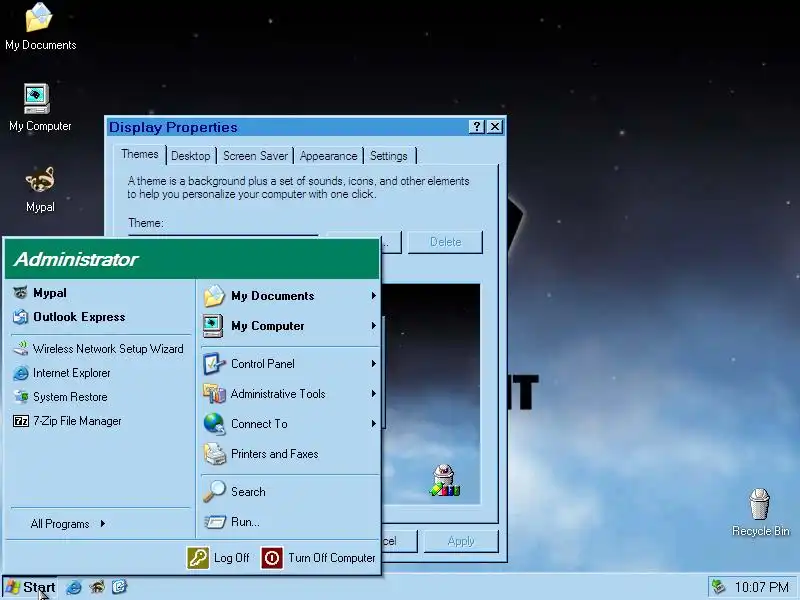Click Apply in Display Properties
Image resolution: width=800 pixels, height=600 pixels.
pos(461,541)
